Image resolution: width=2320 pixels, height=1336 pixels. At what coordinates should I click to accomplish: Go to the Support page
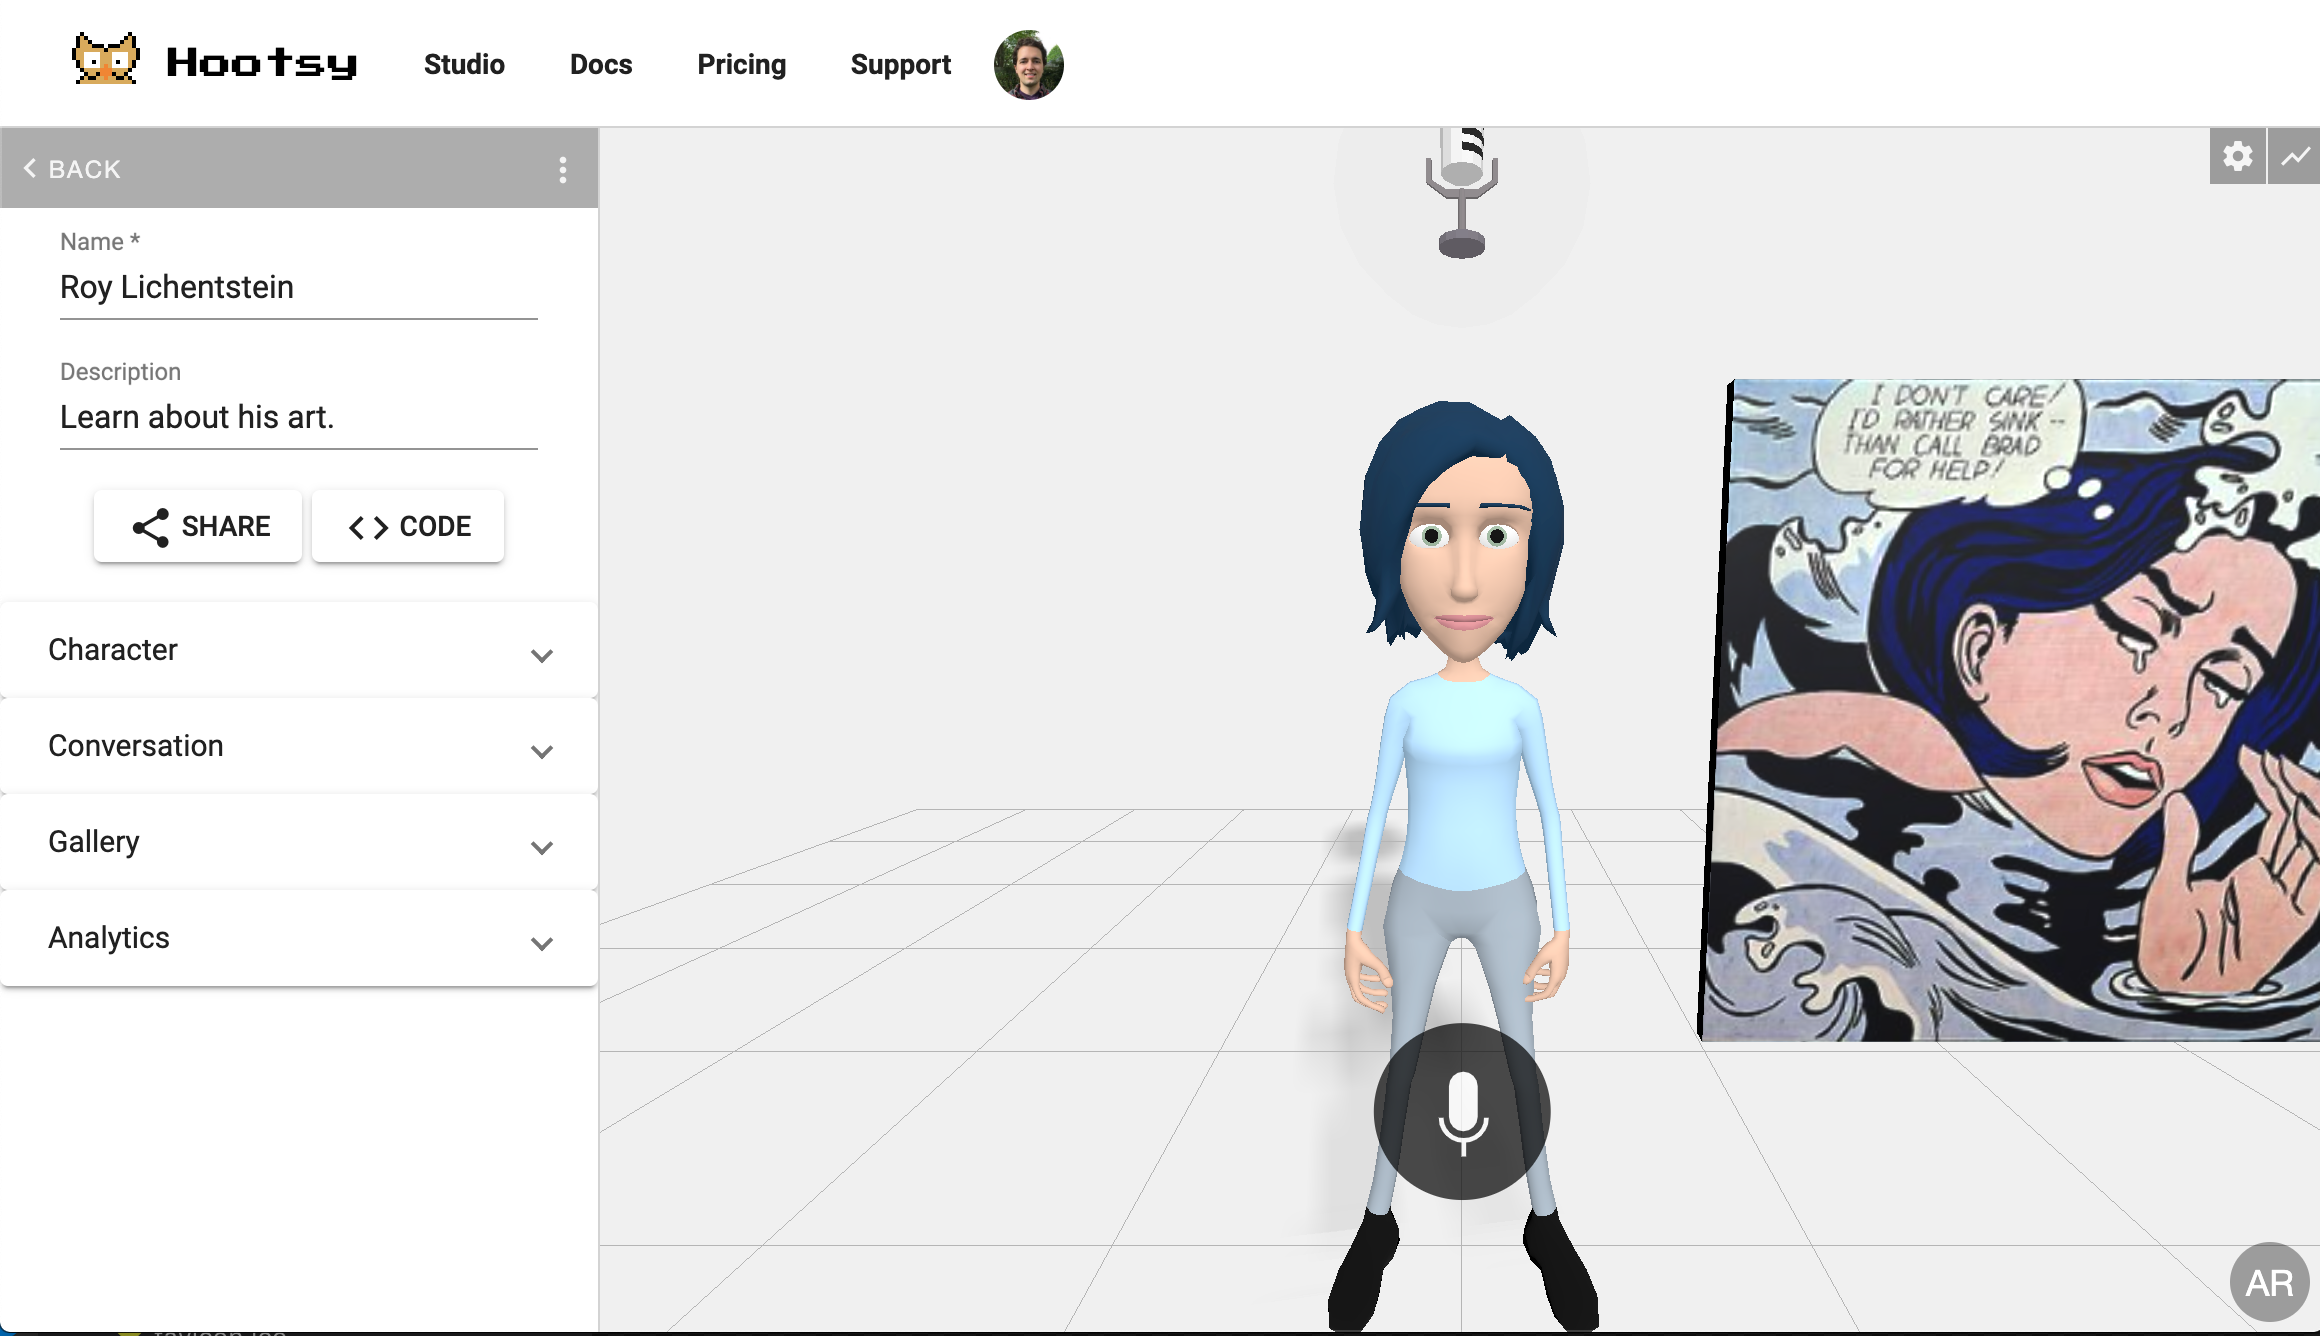(899, 64)
